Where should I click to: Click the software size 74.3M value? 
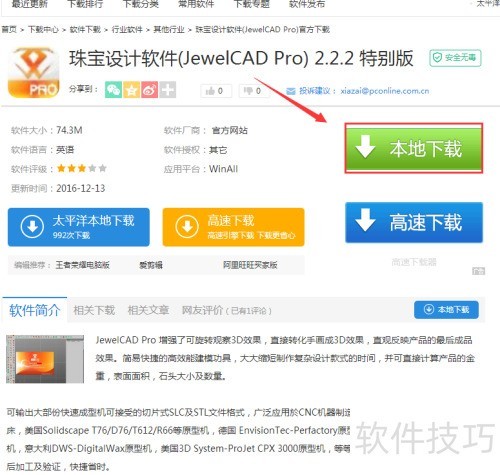click(x=69, y=130)
